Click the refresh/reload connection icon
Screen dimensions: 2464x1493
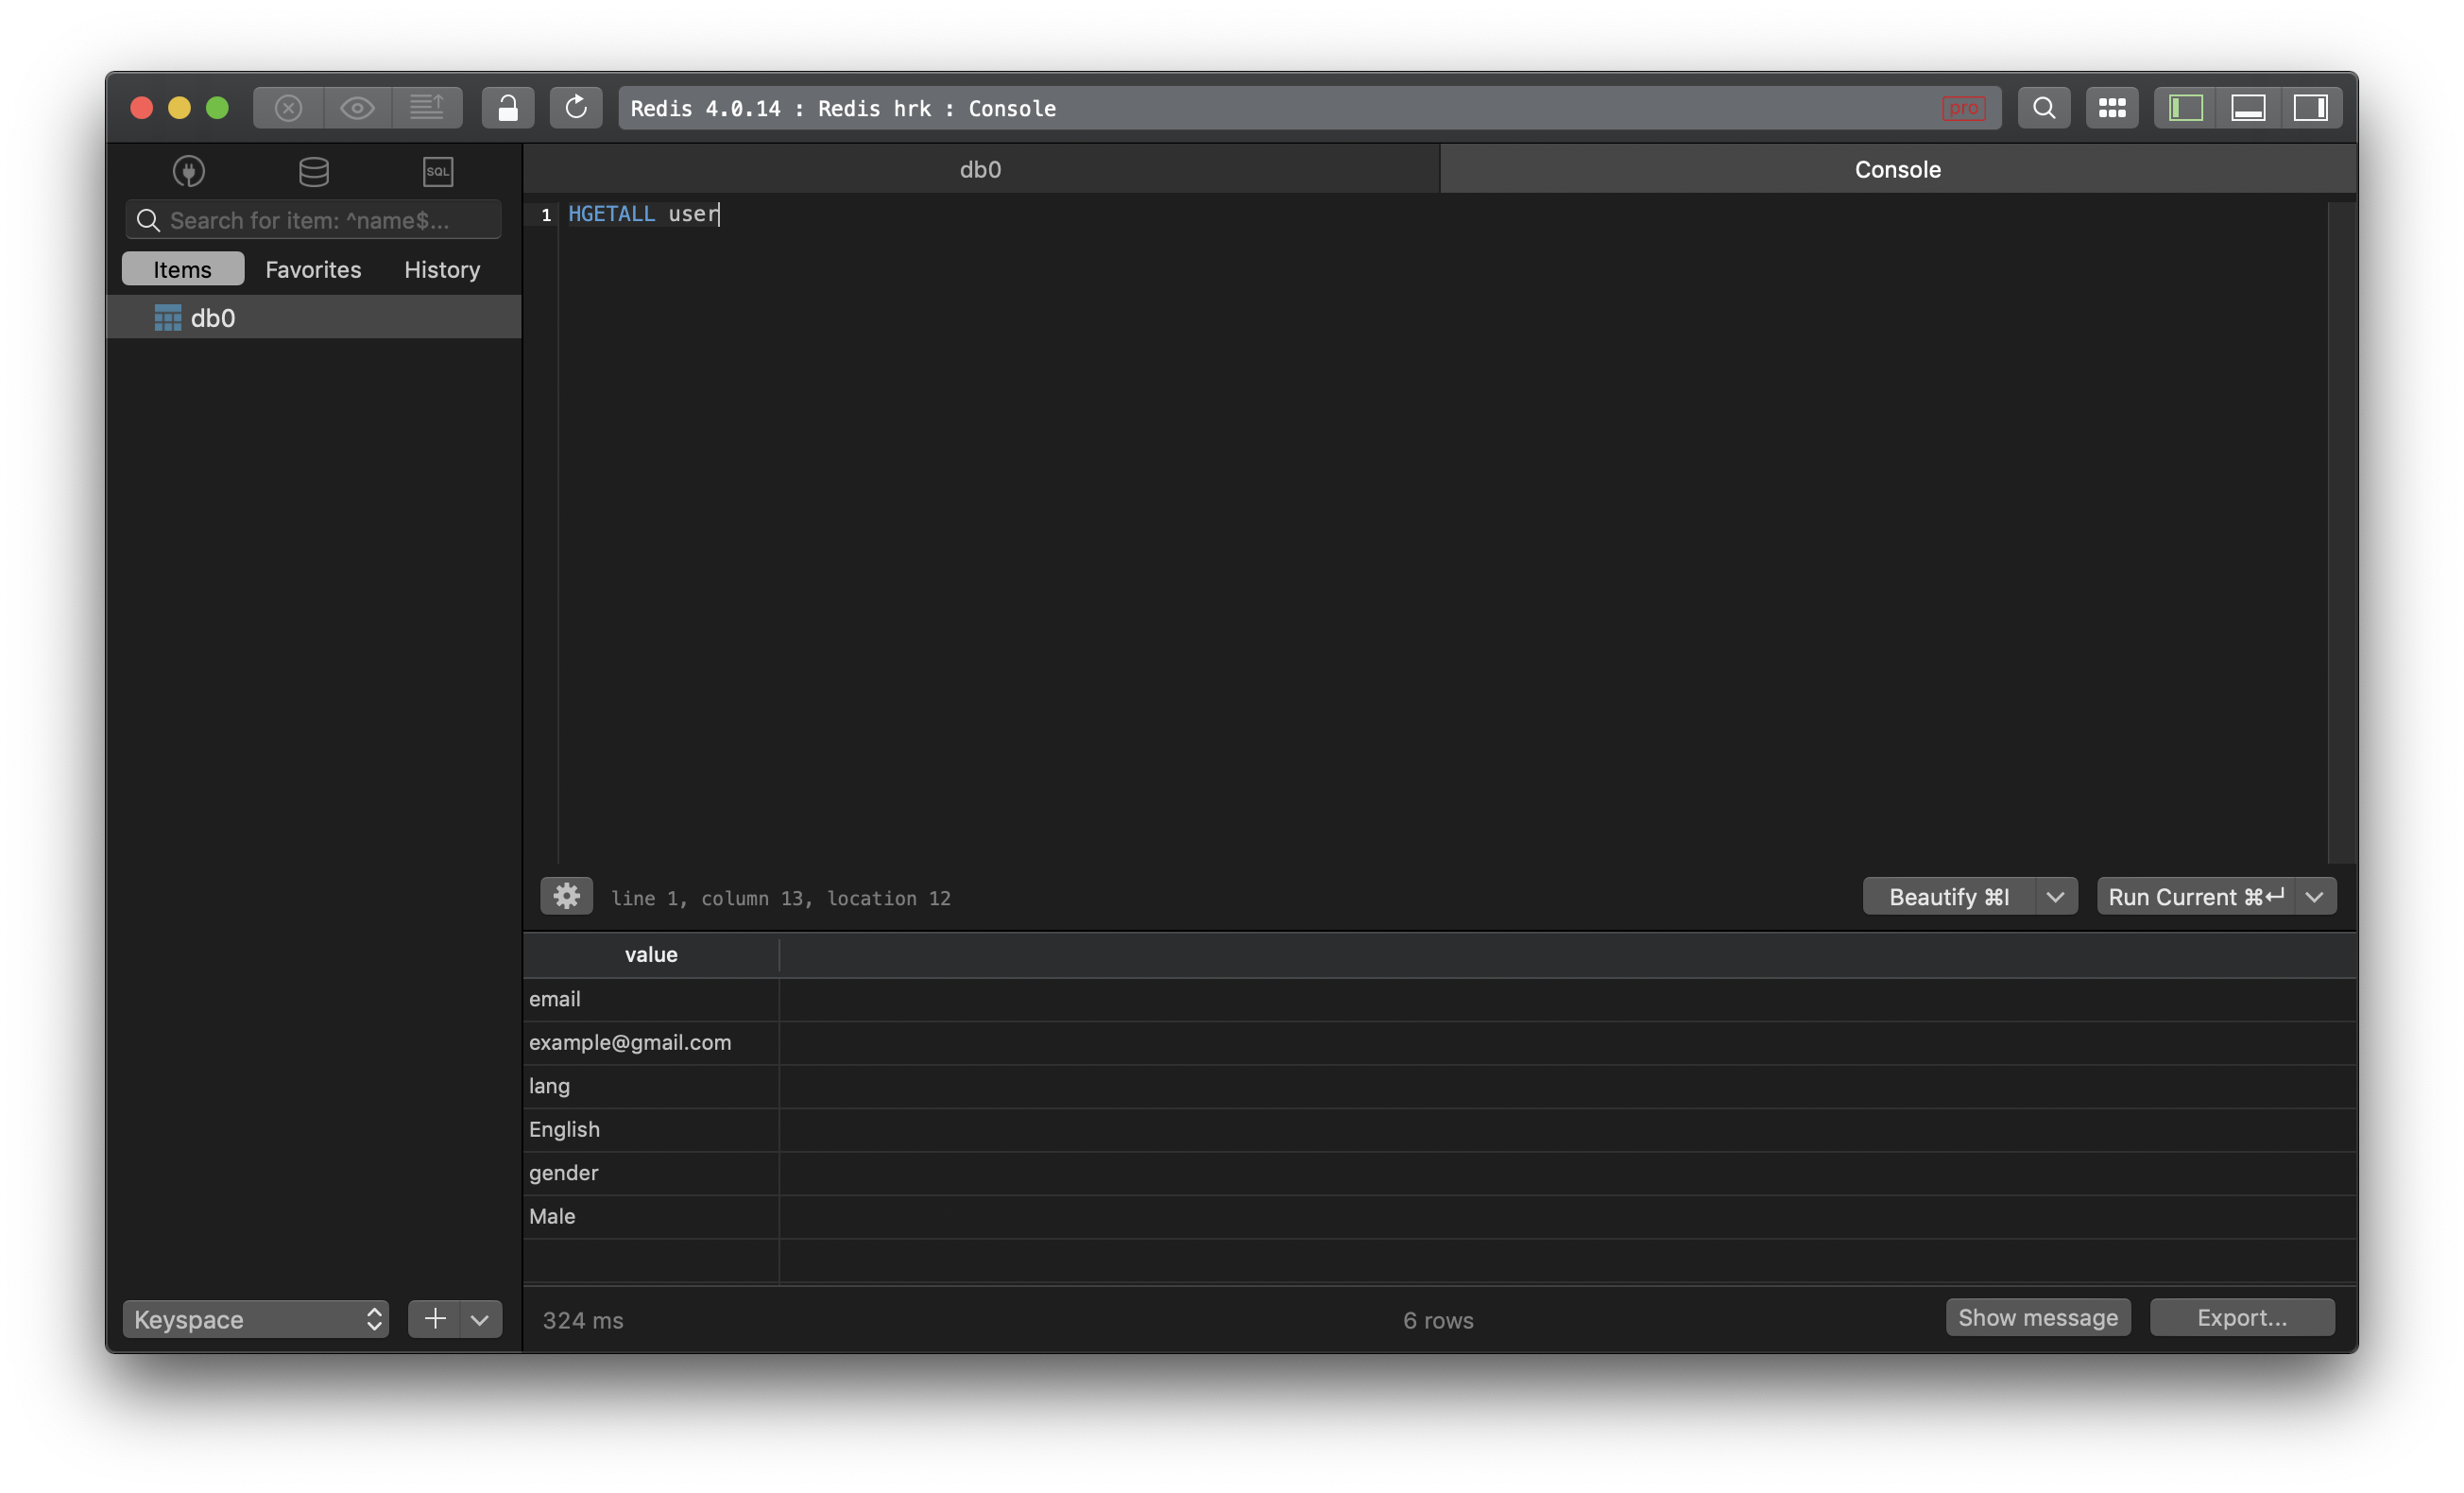(x=573, y=108)
